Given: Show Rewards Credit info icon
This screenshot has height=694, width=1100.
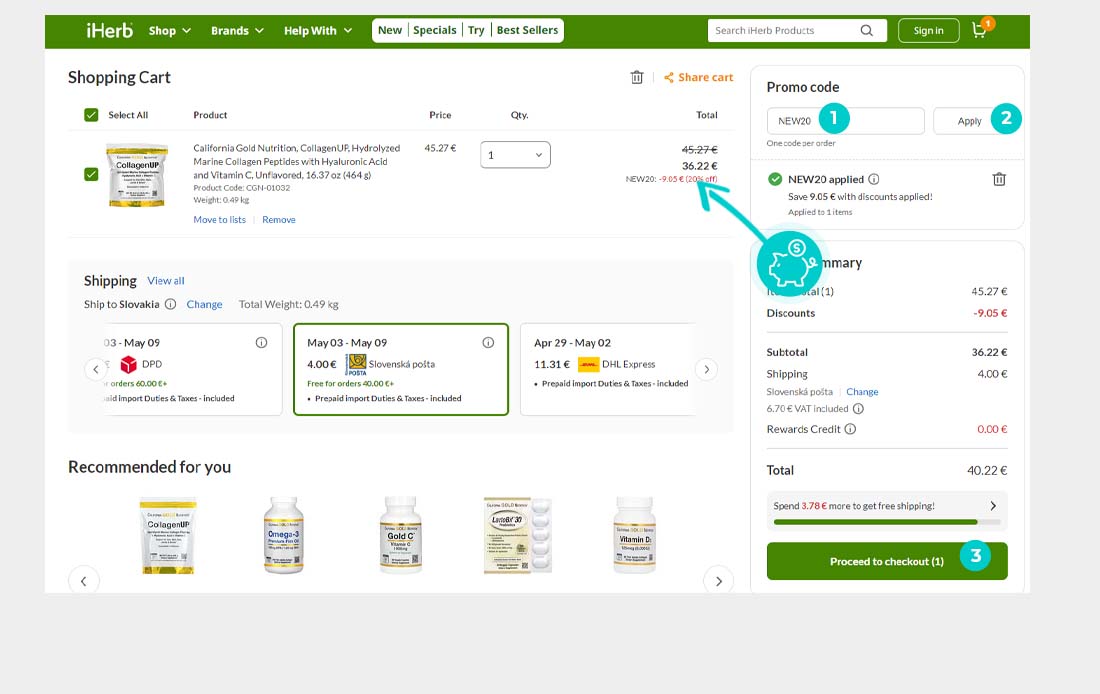Looking at the screenshot, I should pyautogui.click(x=850, y=429).
